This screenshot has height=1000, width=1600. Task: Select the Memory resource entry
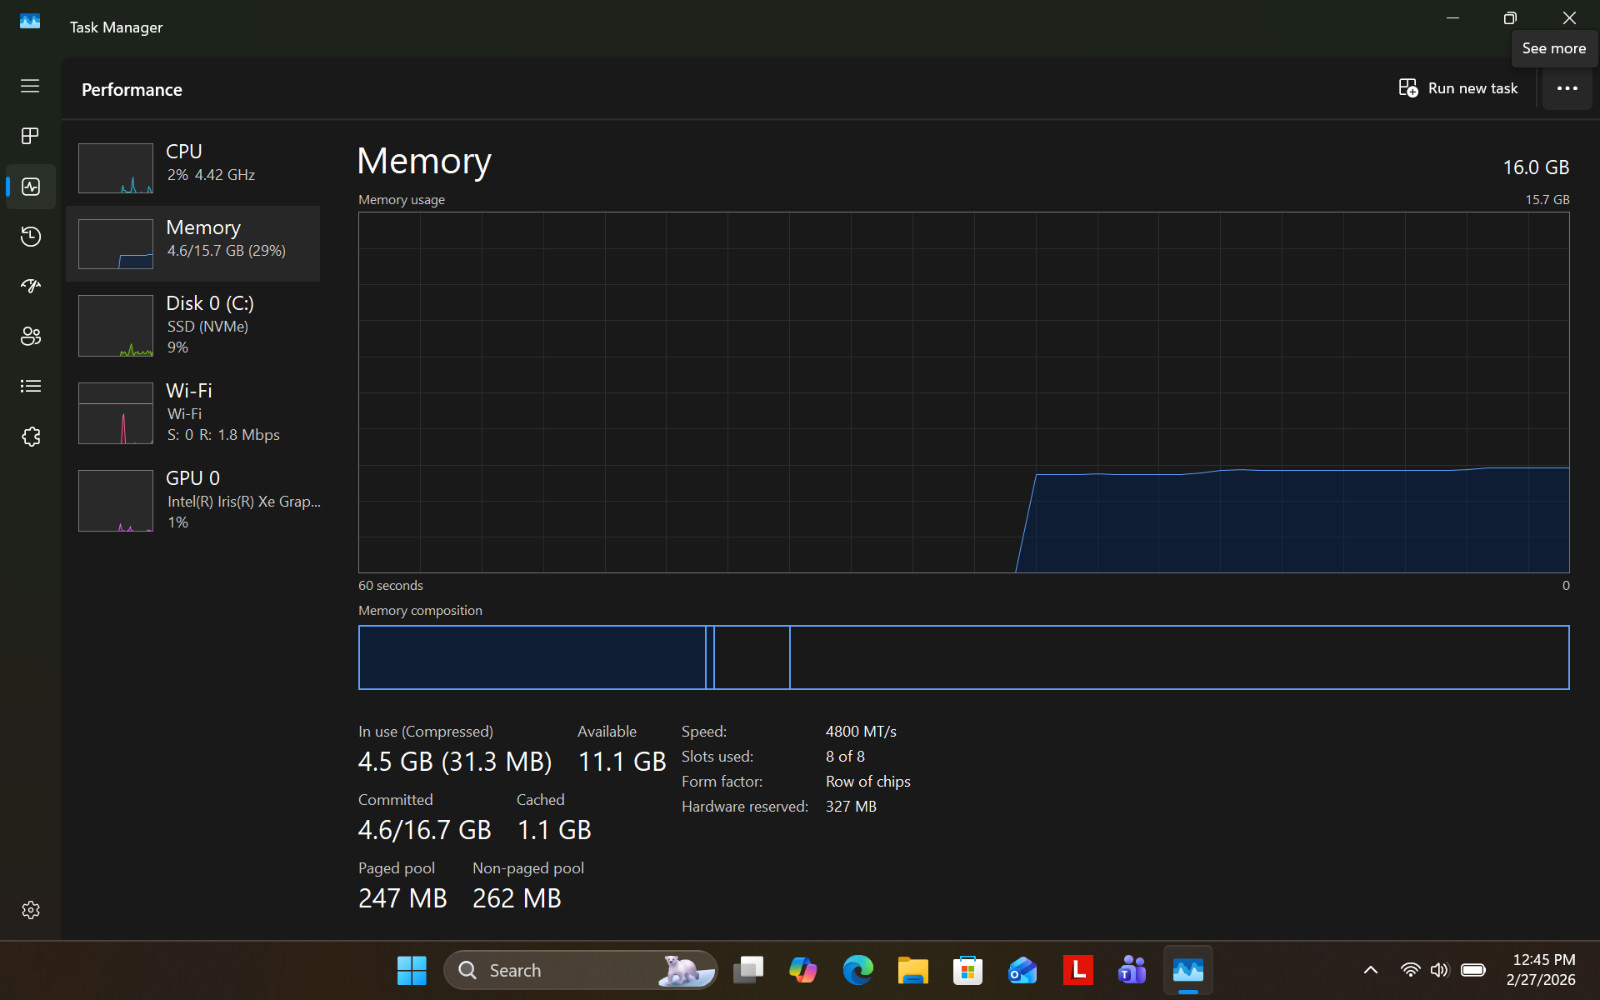click(193, 244)
